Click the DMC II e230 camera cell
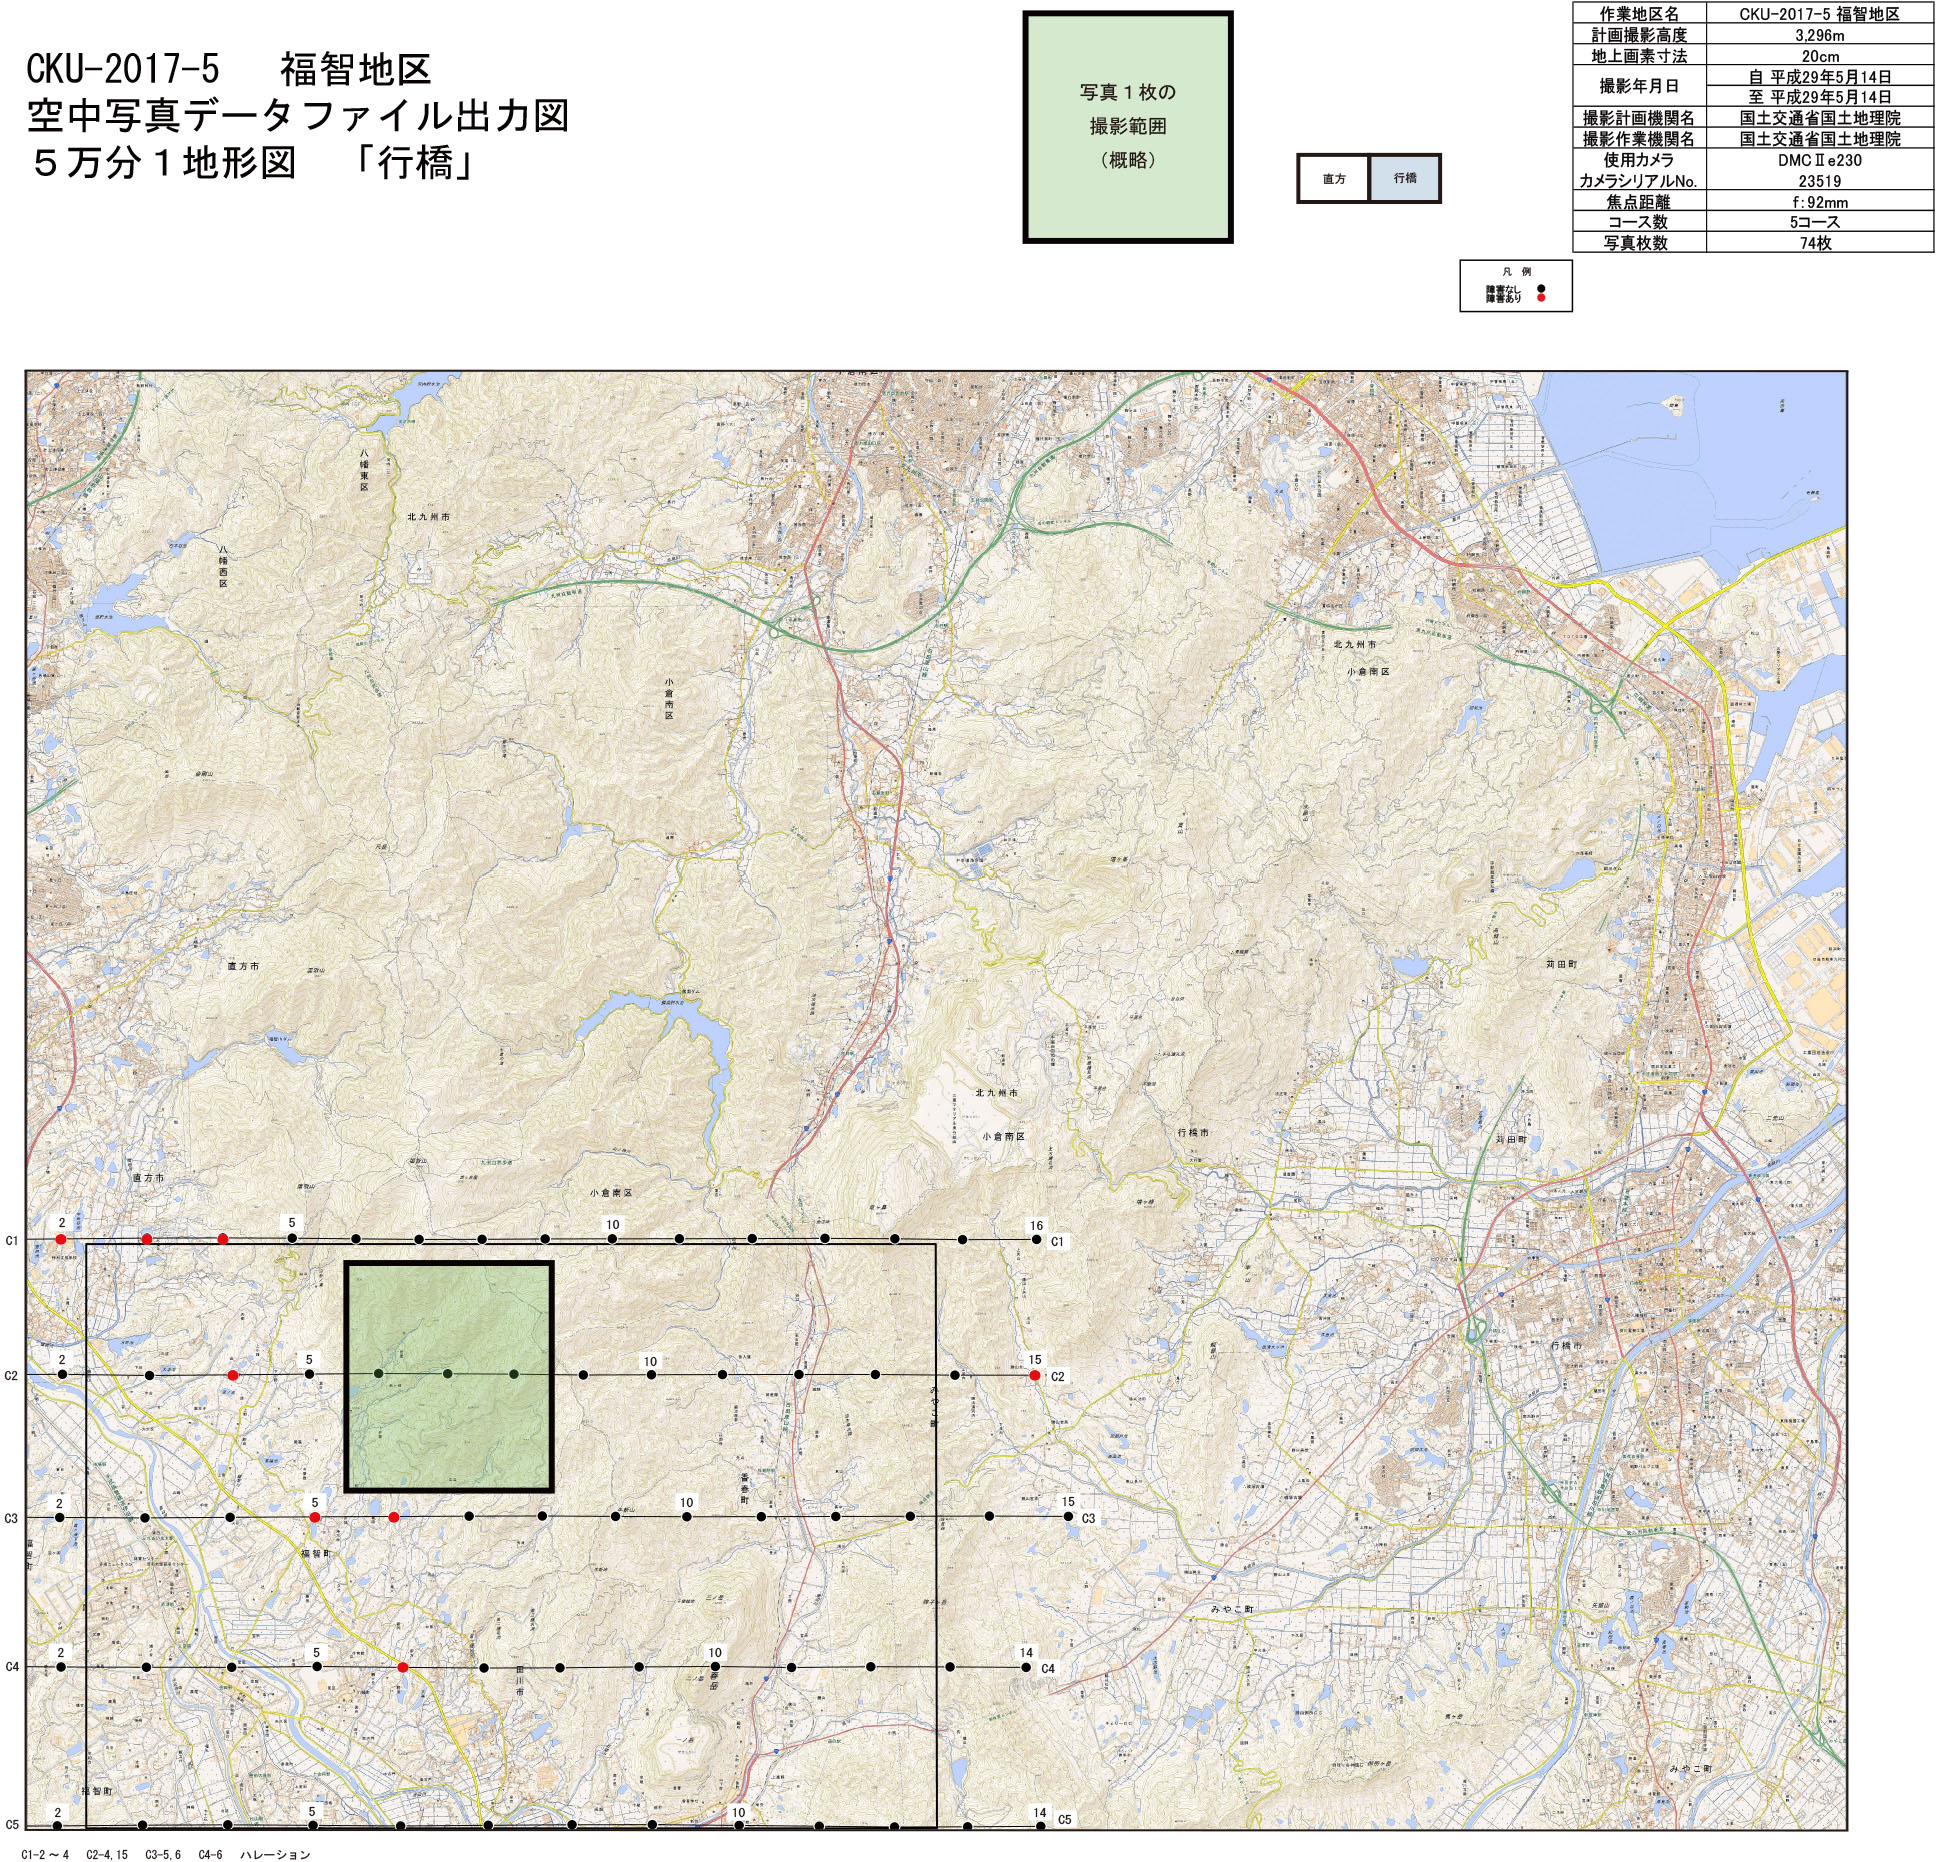Viewport: 1936px width, 1862px height. coord(1819,160)
